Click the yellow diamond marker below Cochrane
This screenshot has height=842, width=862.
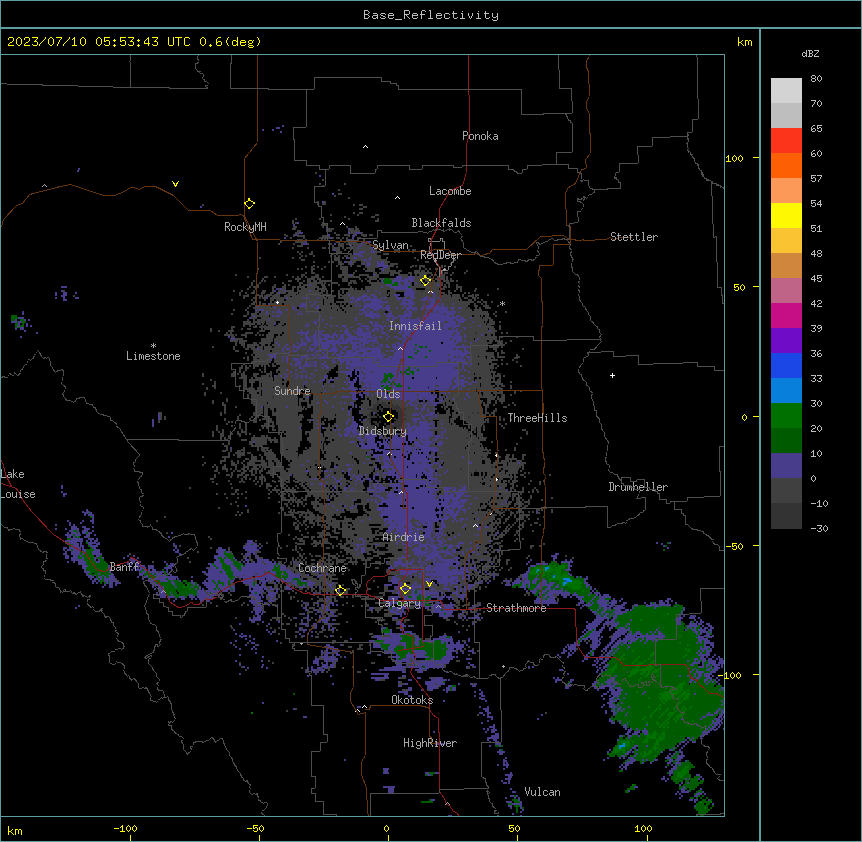340,590
